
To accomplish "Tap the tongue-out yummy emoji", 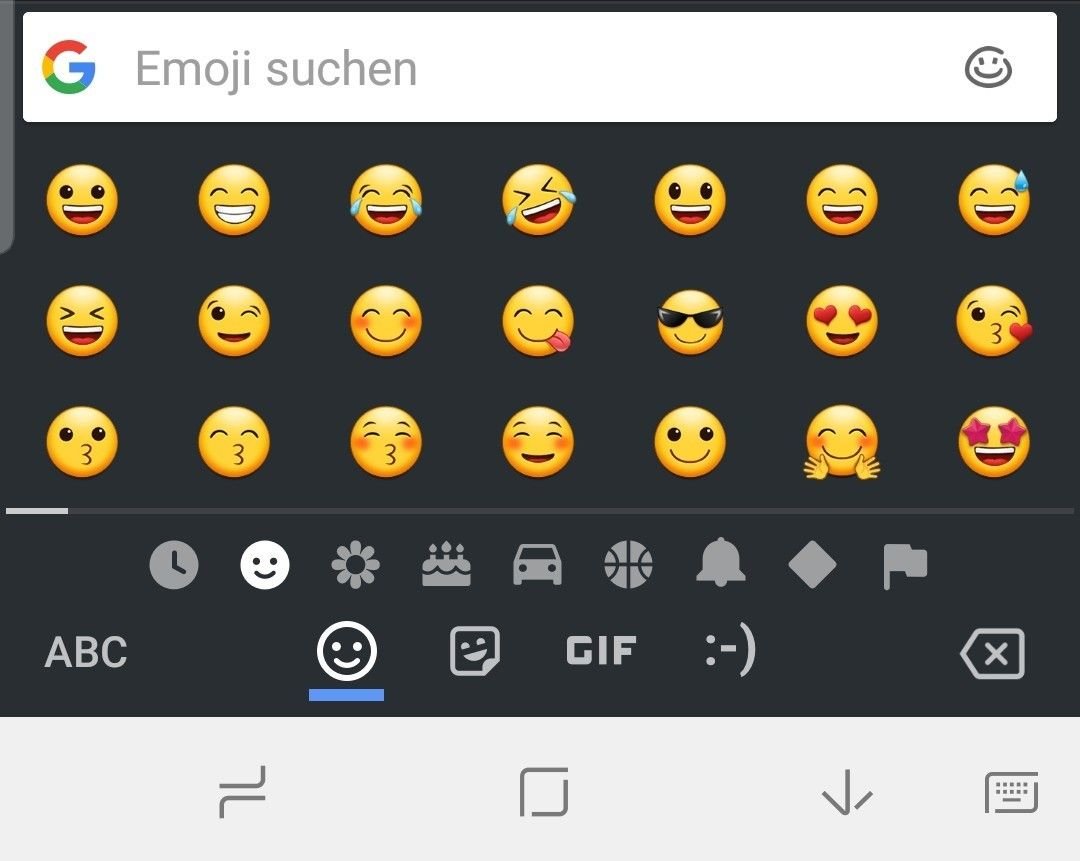I will pyautogui.click(x=538, y=321).
